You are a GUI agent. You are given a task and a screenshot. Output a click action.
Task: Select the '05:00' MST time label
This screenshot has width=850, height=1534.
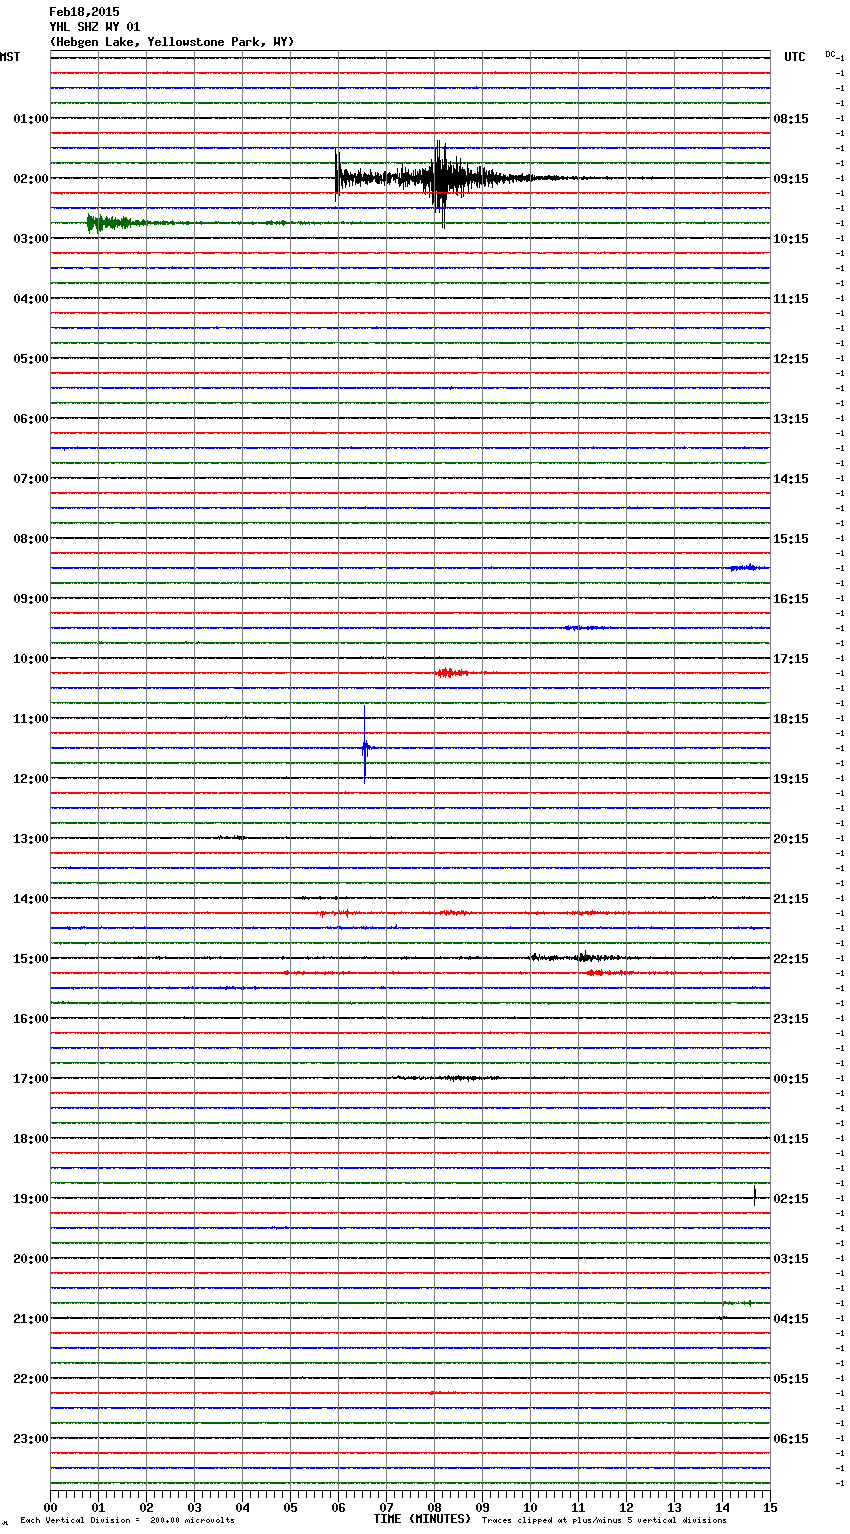click(x=31, y=359)
